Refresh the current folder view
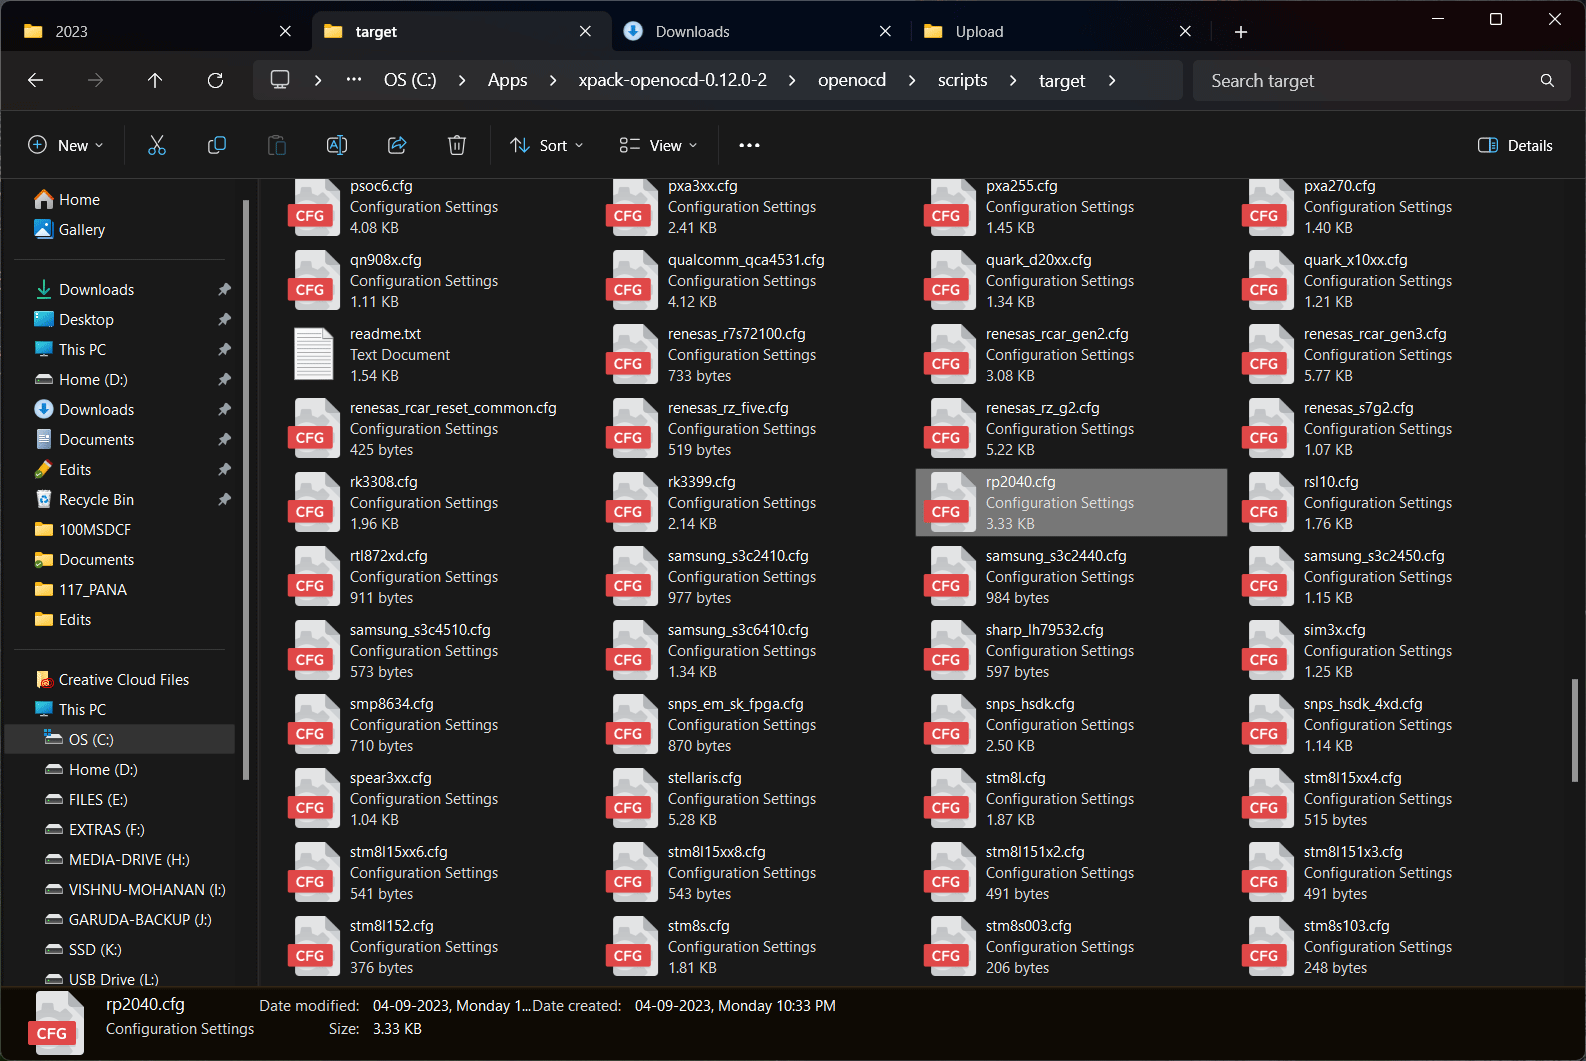 click(x=215, y=80)
